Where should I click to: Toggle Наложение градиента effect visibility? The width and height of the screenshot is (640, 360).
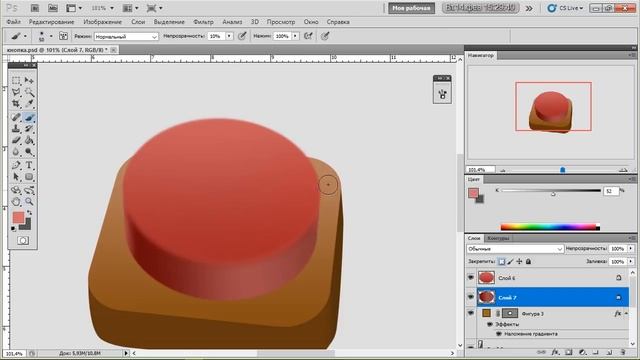[x=498, y=334]
